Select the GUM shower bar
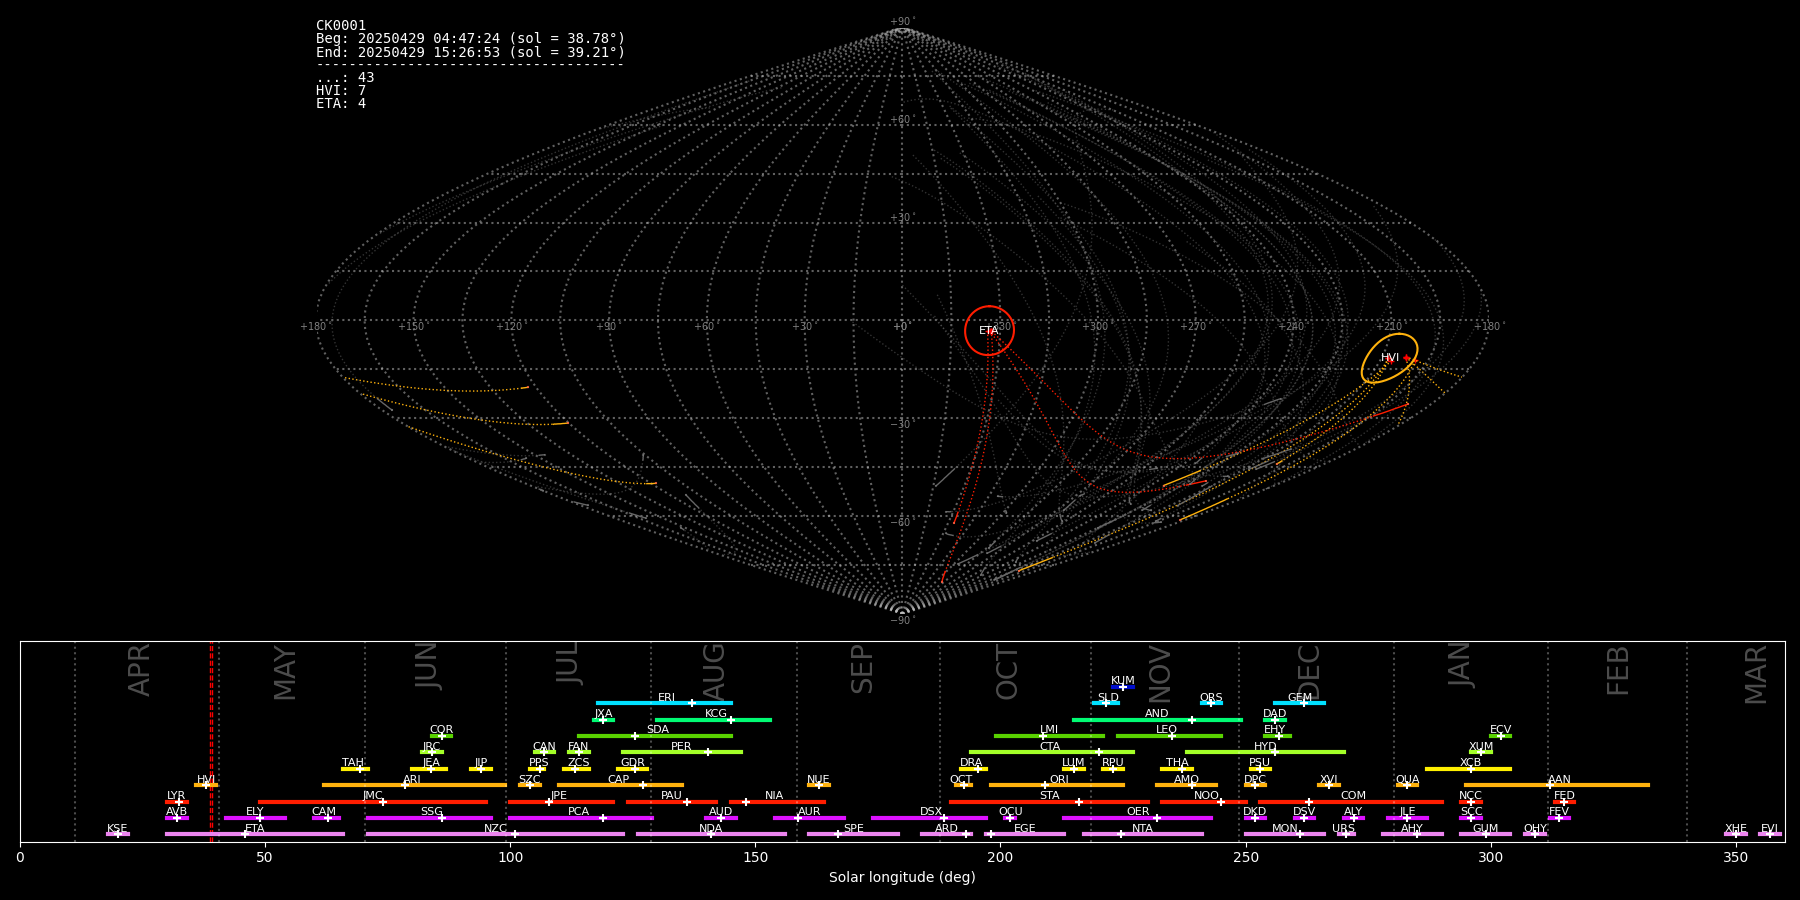 pyautogui.click(x=1485, y=834)
